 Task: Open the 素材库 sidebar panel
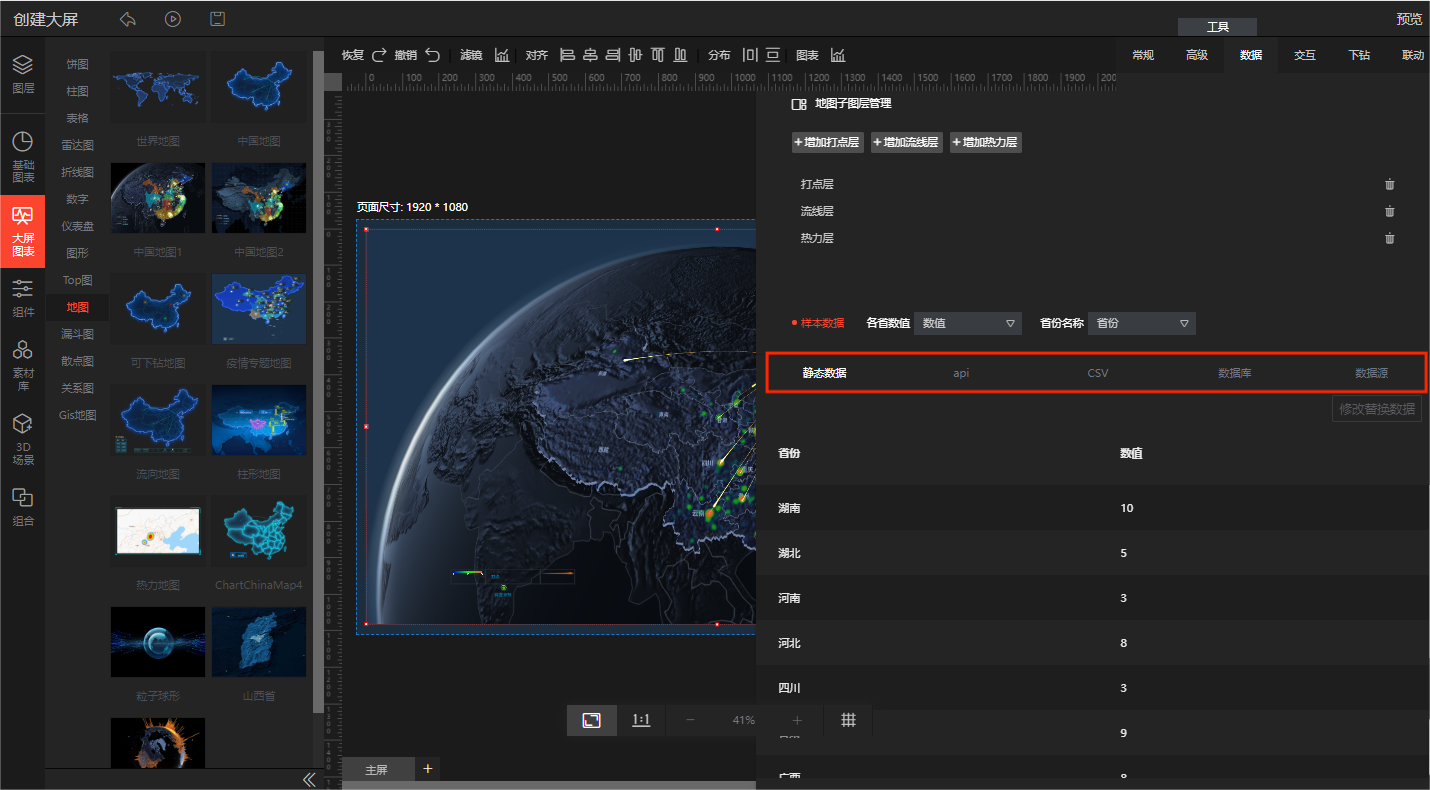click(22, 363)
